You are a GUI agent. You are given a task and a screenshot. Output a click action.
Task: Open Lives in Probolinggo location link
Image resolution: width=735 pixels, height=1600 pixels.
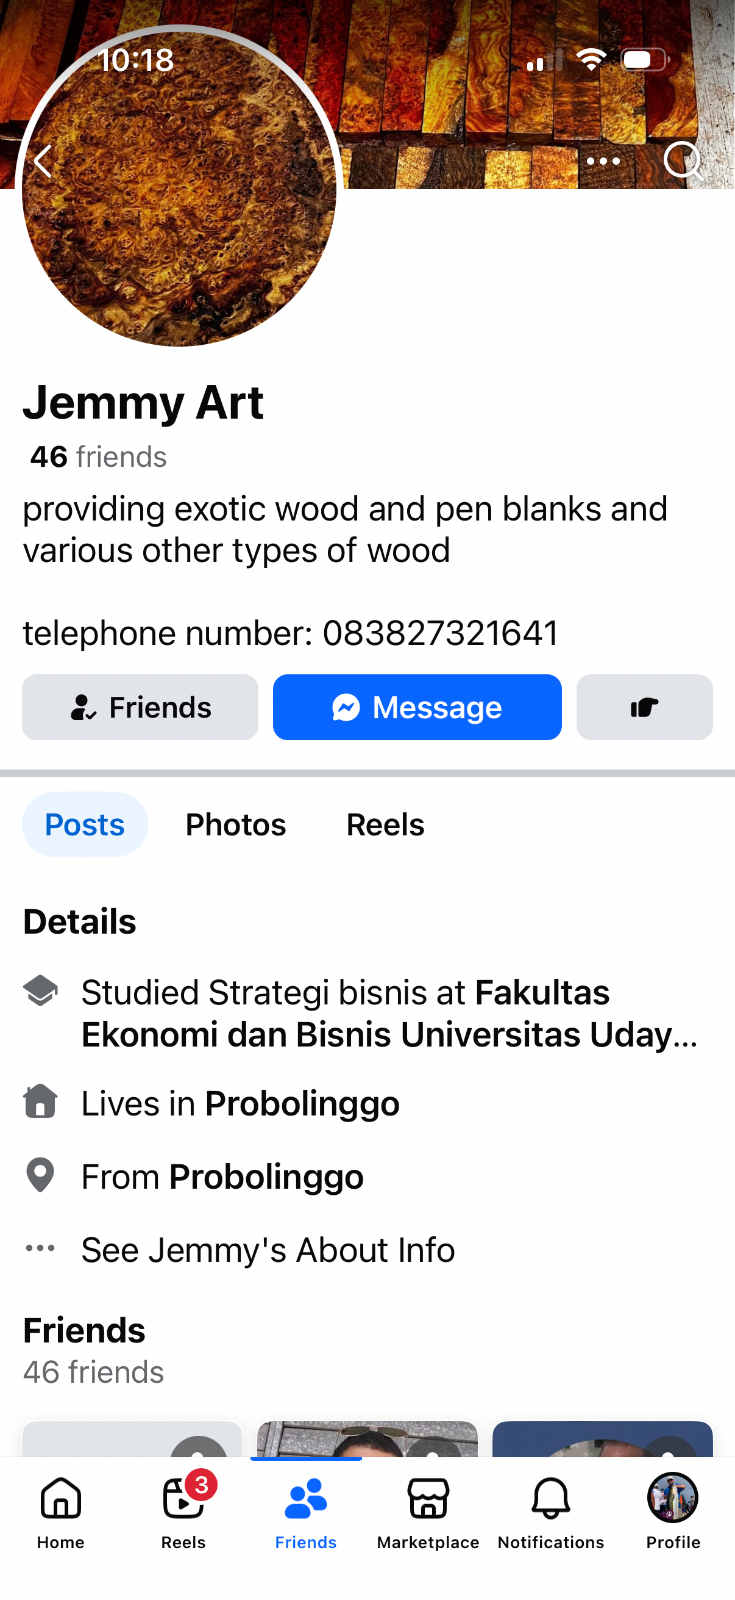click(x=302, y=1104)
